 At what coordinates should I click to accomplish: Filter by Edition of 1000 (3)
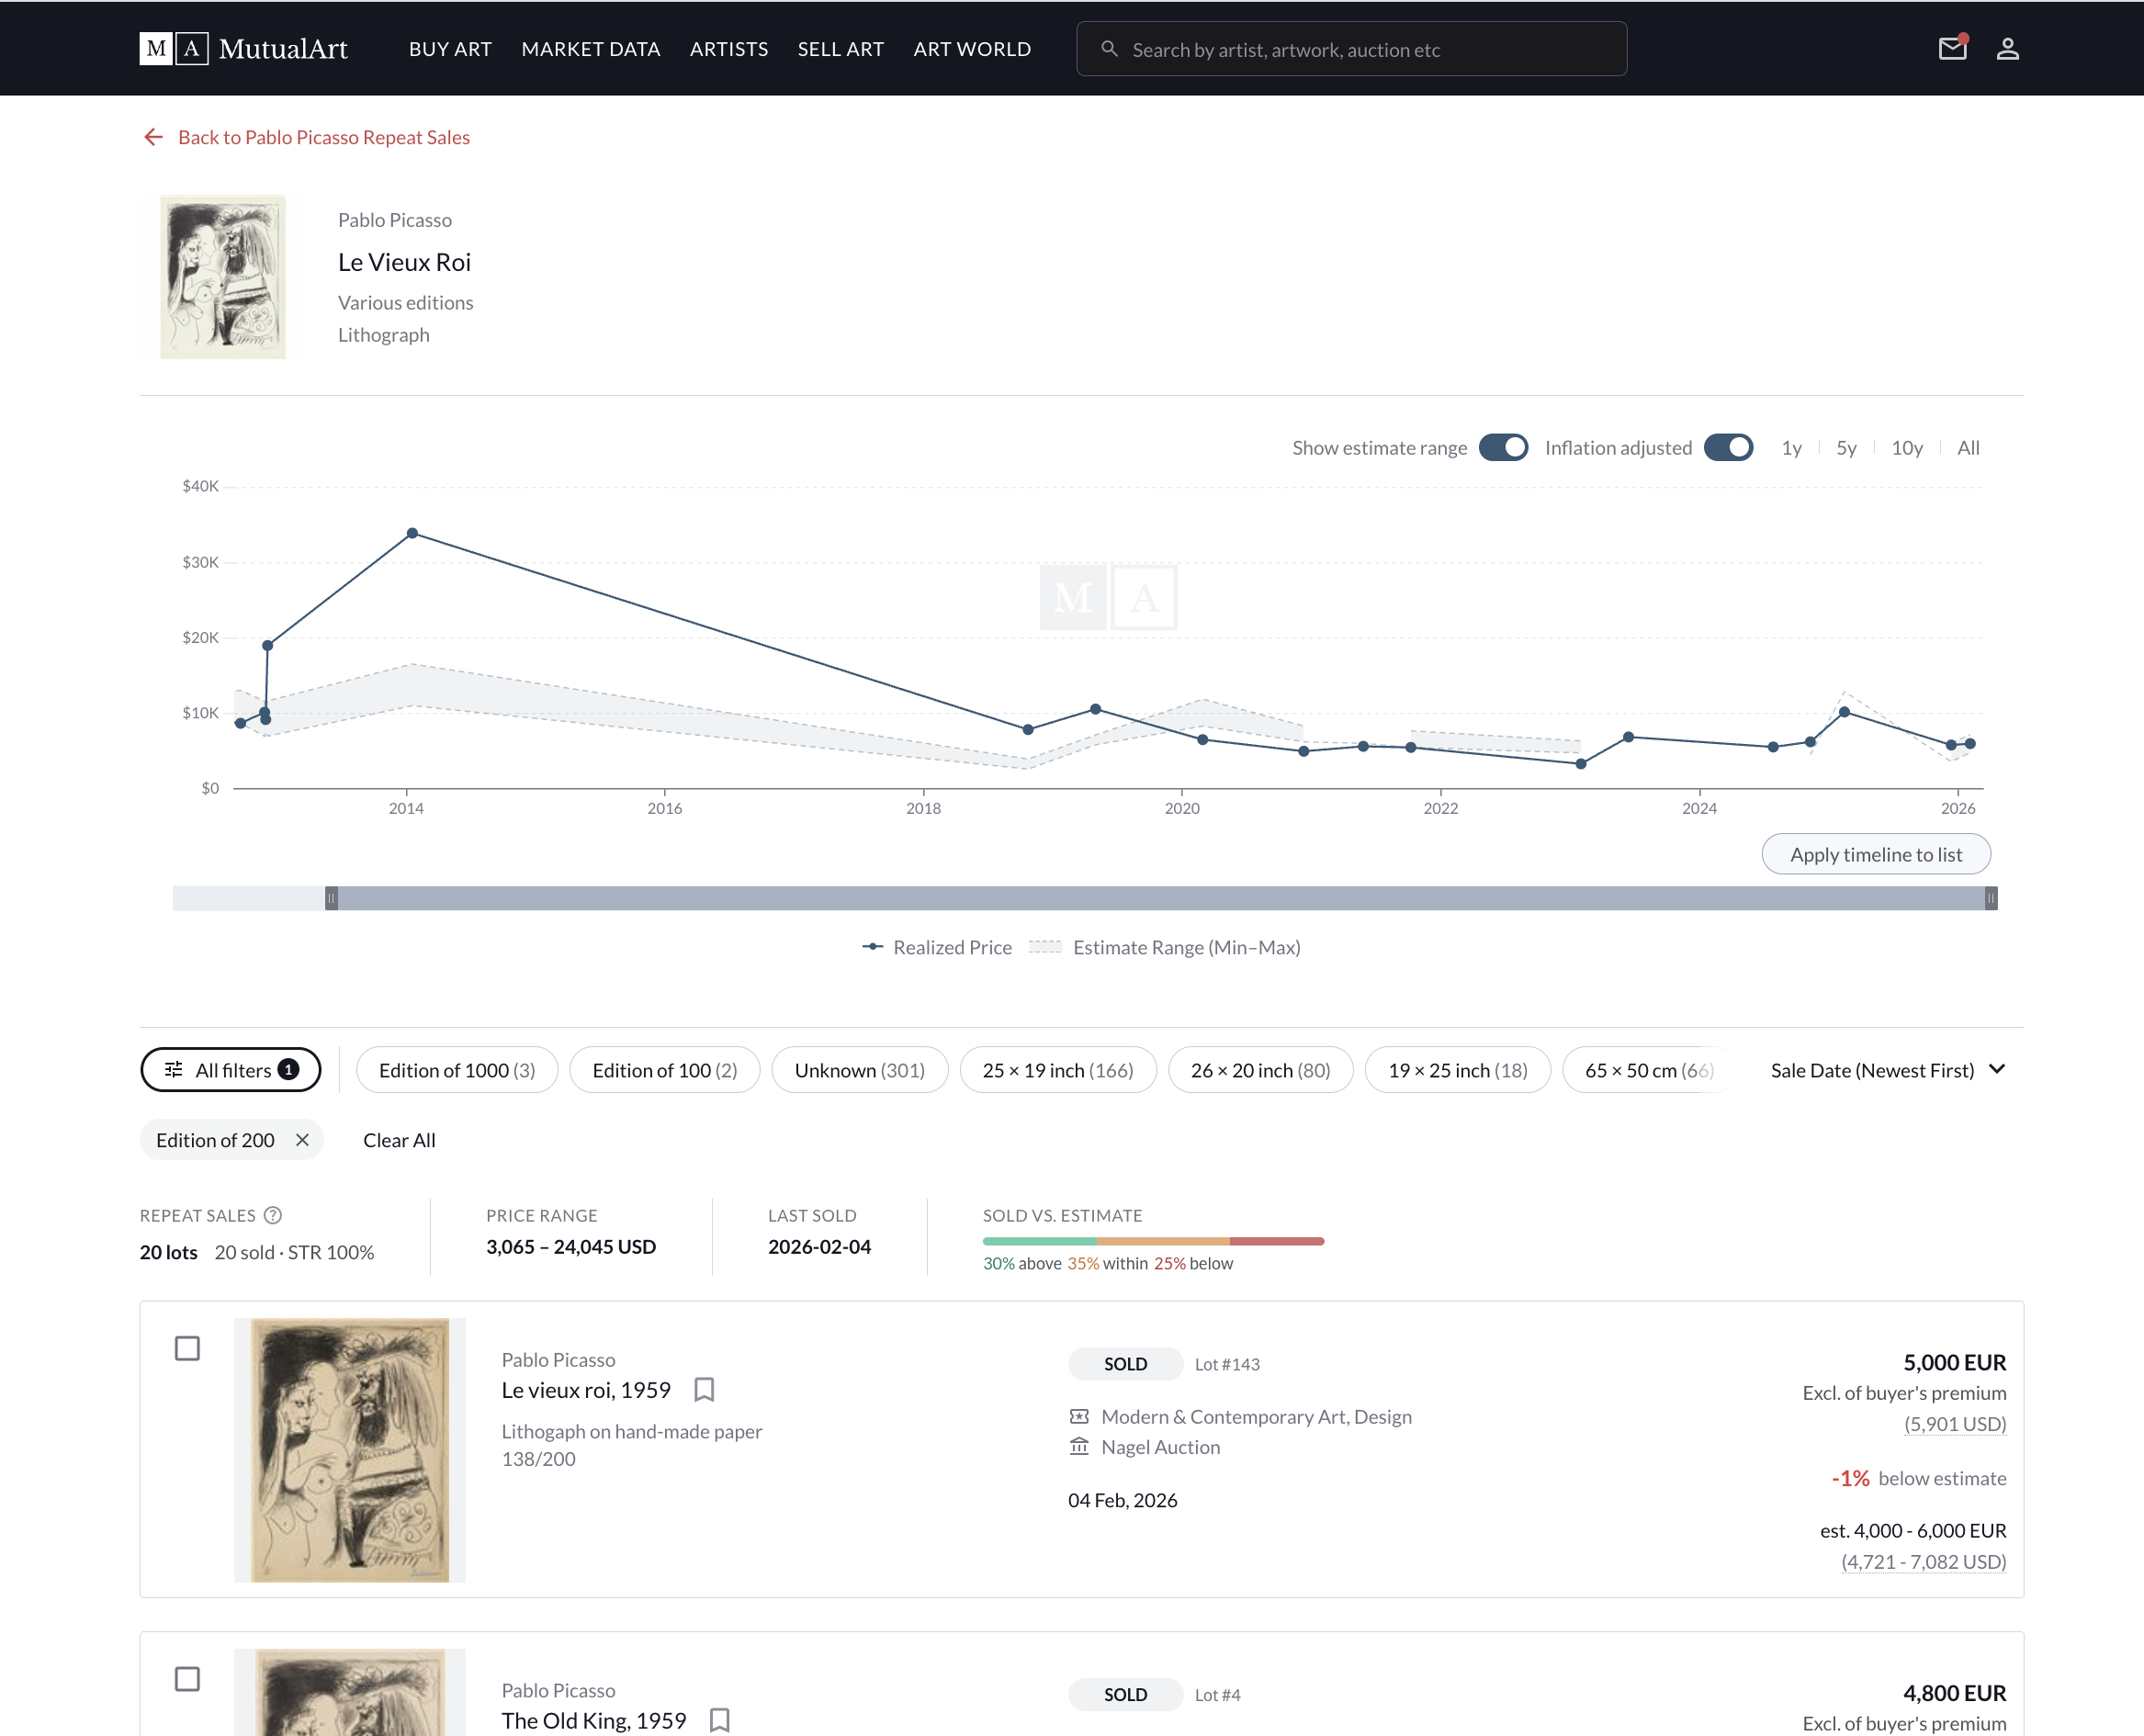click(x=457, y=1070)
